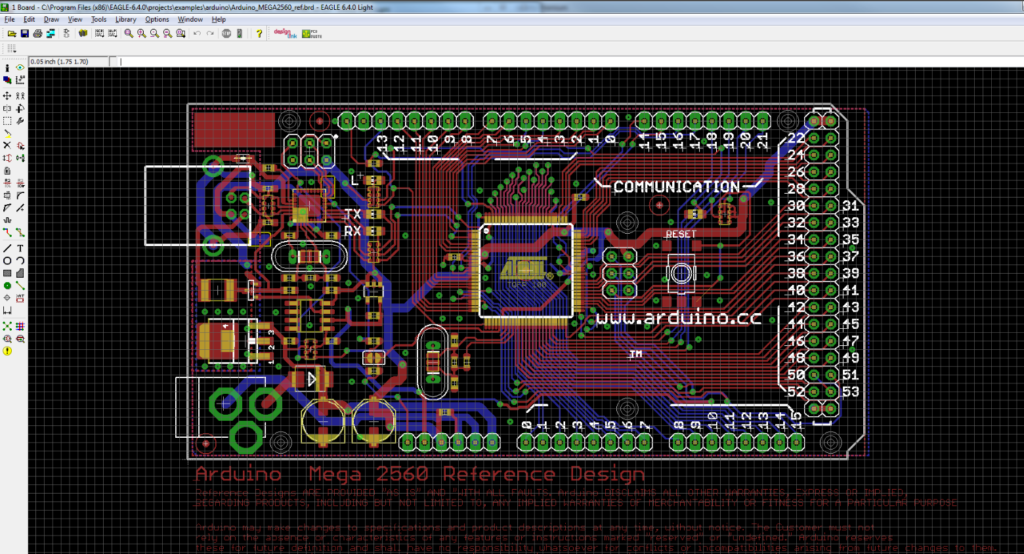Zoom out with the minus magnifier icon
The image size is (1024, 554).
click(x=155, y=33)
